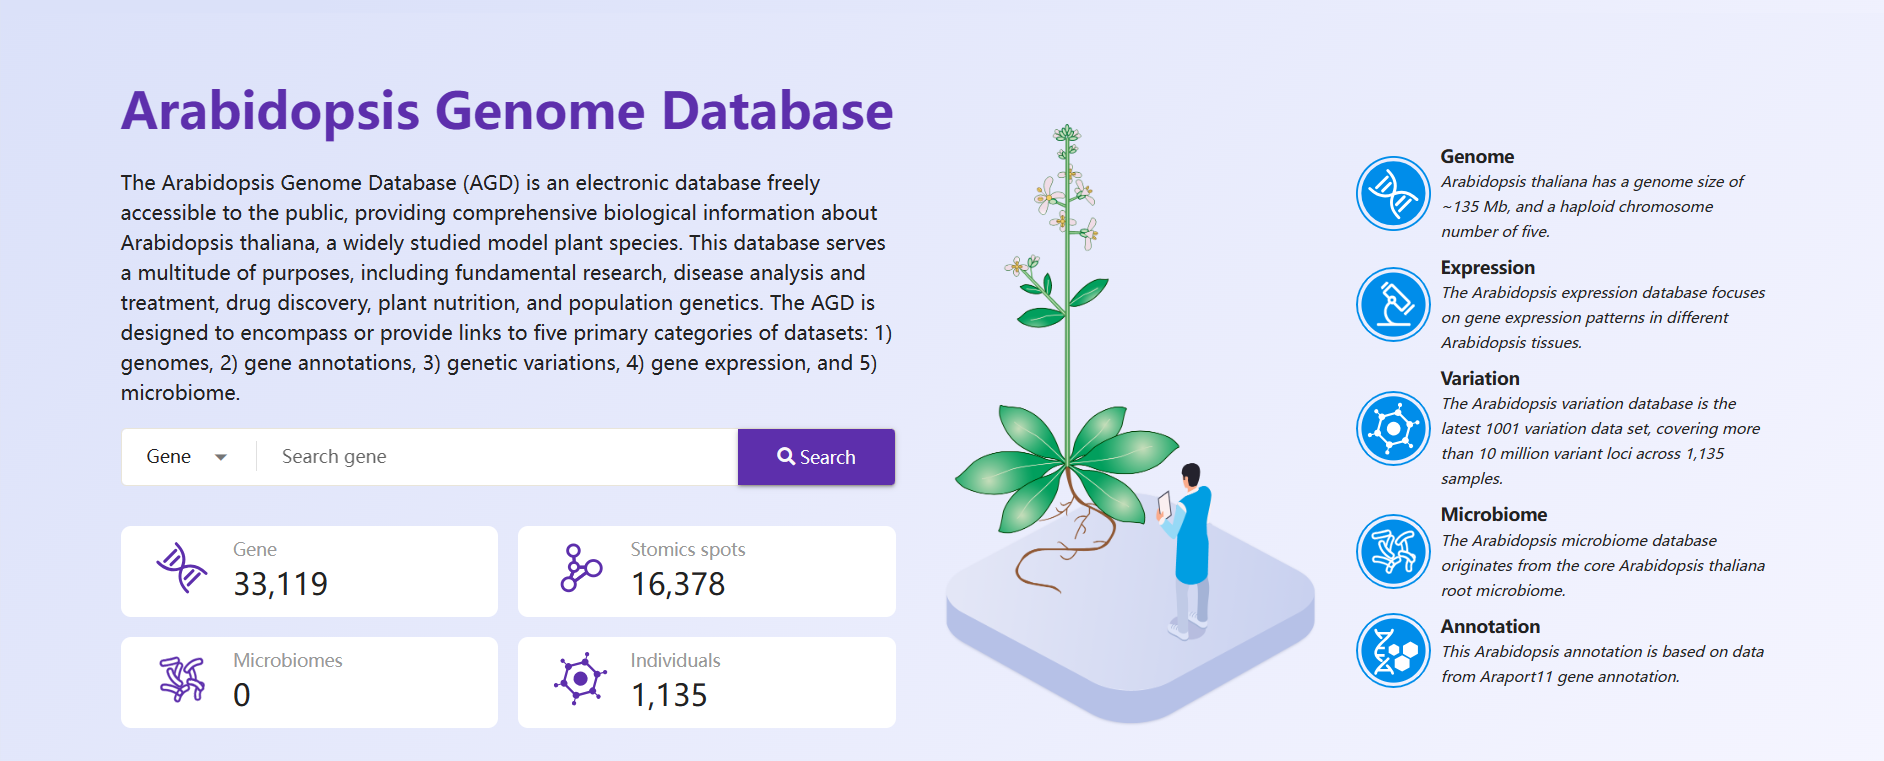This screenshot has height=761, width=1884.
Task: Click the 'Individuals' card label
Action: (x=675, y=660)
